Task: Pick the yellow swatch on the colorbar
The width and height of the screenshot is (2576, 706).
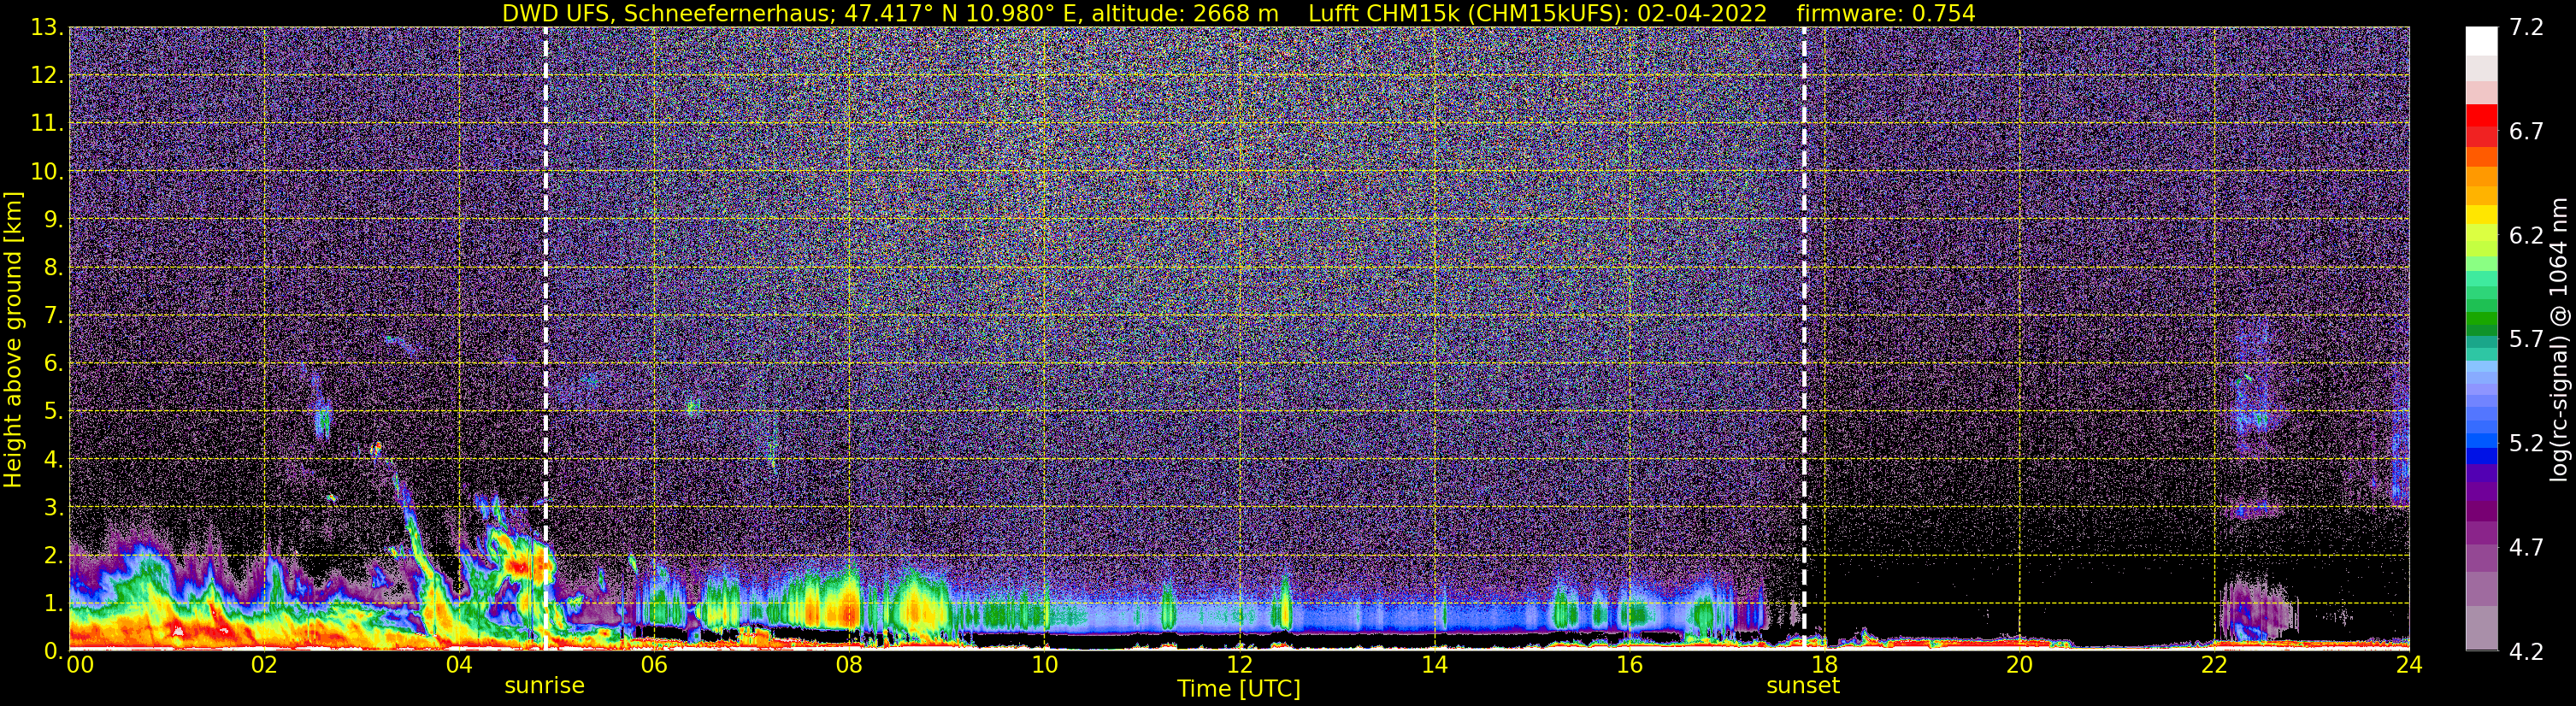Action: click(x=2481, y=214)
